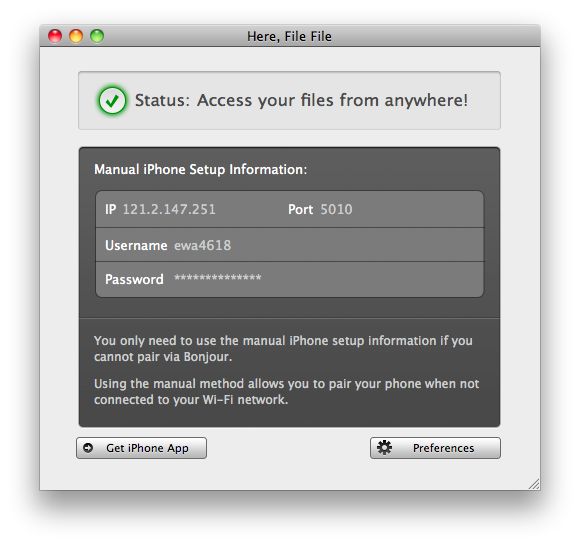This screenshot has height=545, width=580.
Task: Click the Password label
Action: coord(134,279)
